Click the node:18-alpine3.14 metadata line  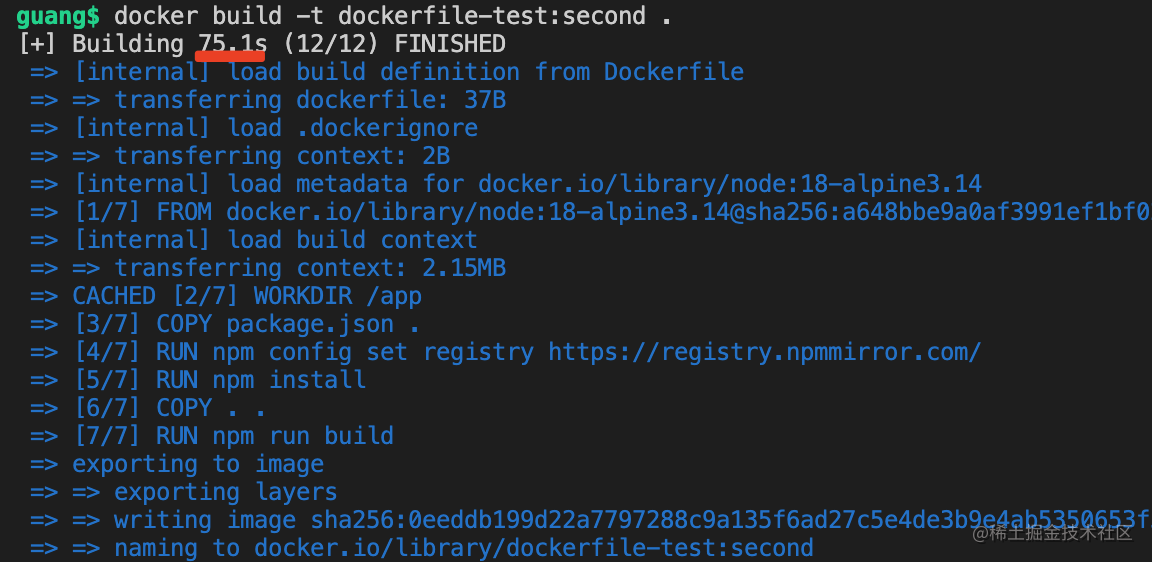click(528, 184)
